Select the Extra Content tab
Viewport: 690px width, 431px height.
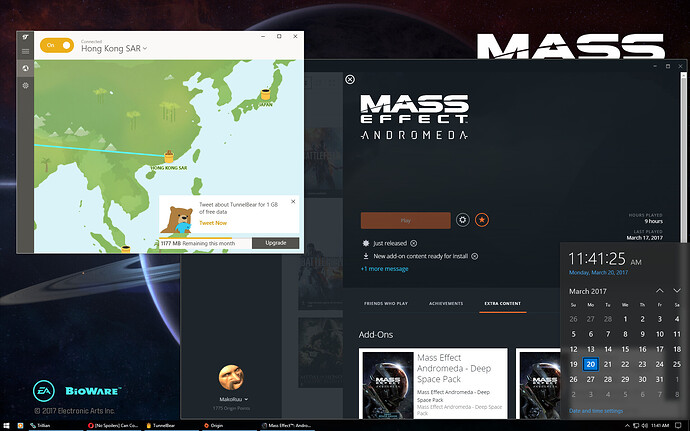503,303
